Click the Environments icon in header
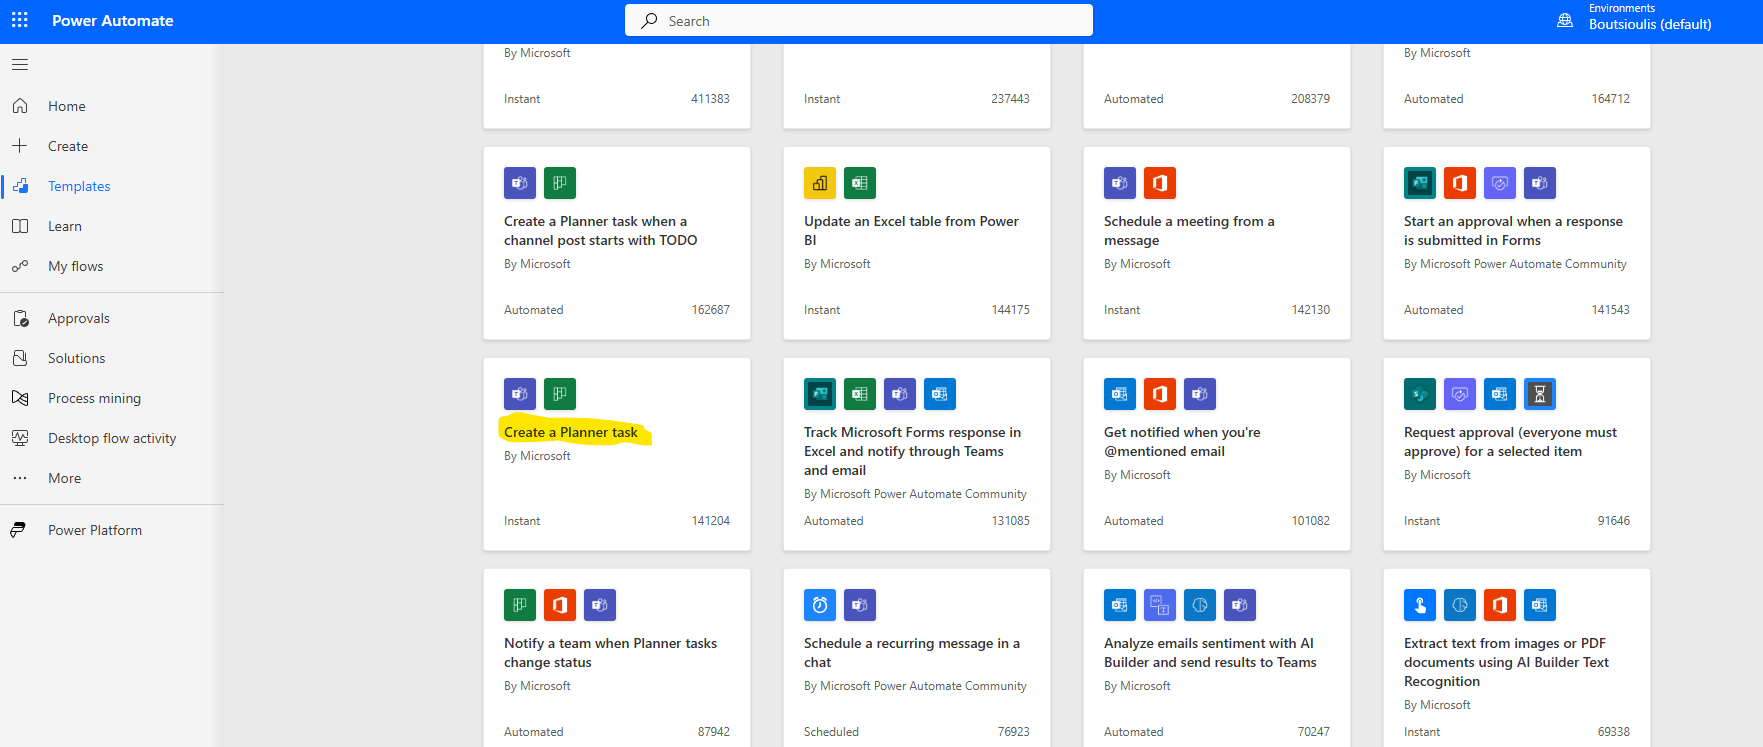Viewport: 1763px width, 747px height. [1565, 20]
